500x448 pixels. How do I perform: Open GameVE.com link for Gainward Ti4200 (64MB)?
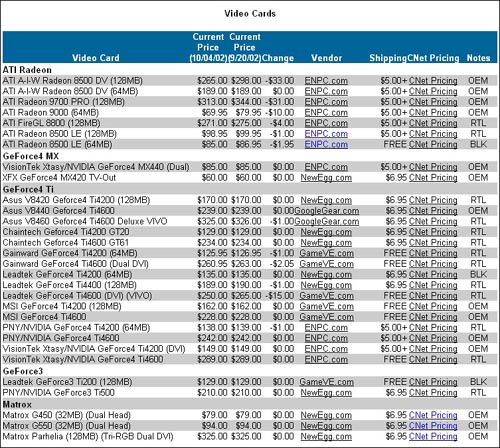[x=326, y=253]
